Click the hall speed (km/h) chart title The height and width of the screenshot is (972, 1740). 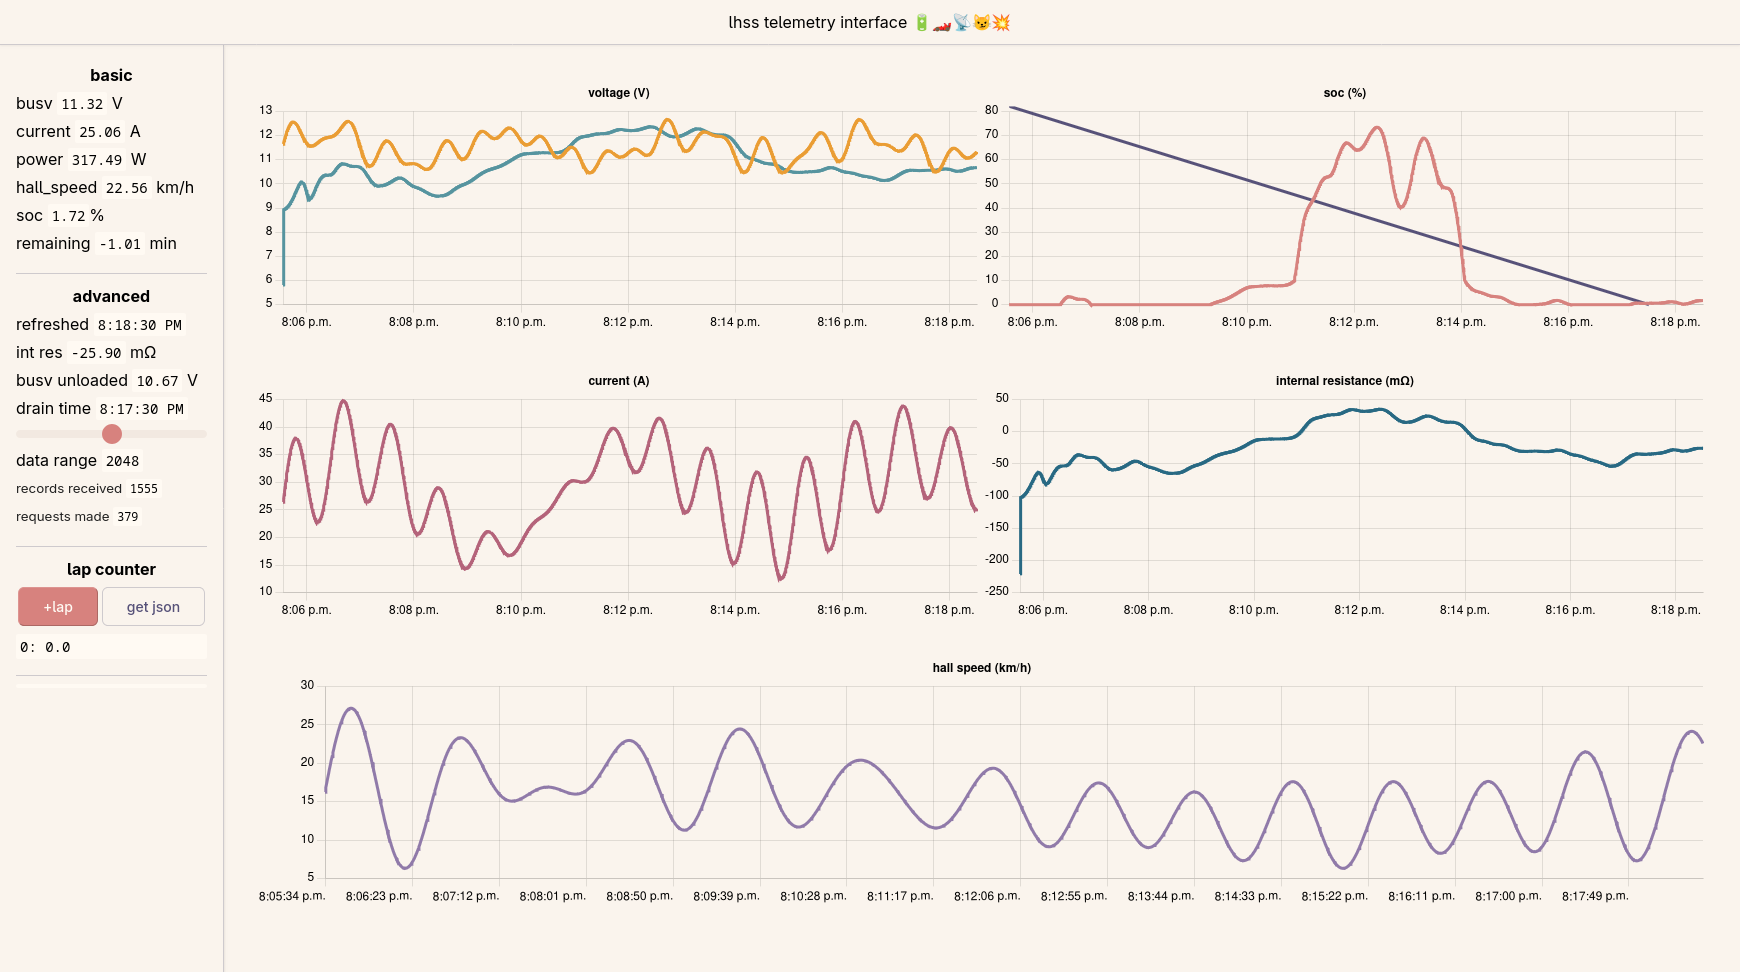click(x=982, y=668)
